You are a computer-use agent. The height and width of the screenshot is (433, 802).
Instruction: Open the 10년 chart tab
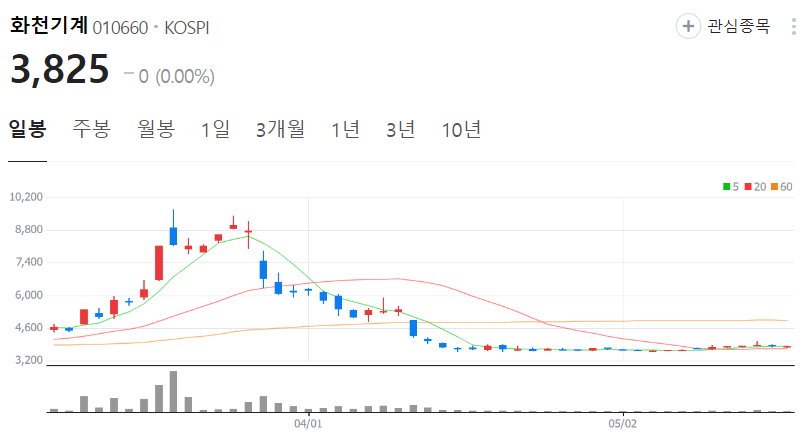pos(461,129)
